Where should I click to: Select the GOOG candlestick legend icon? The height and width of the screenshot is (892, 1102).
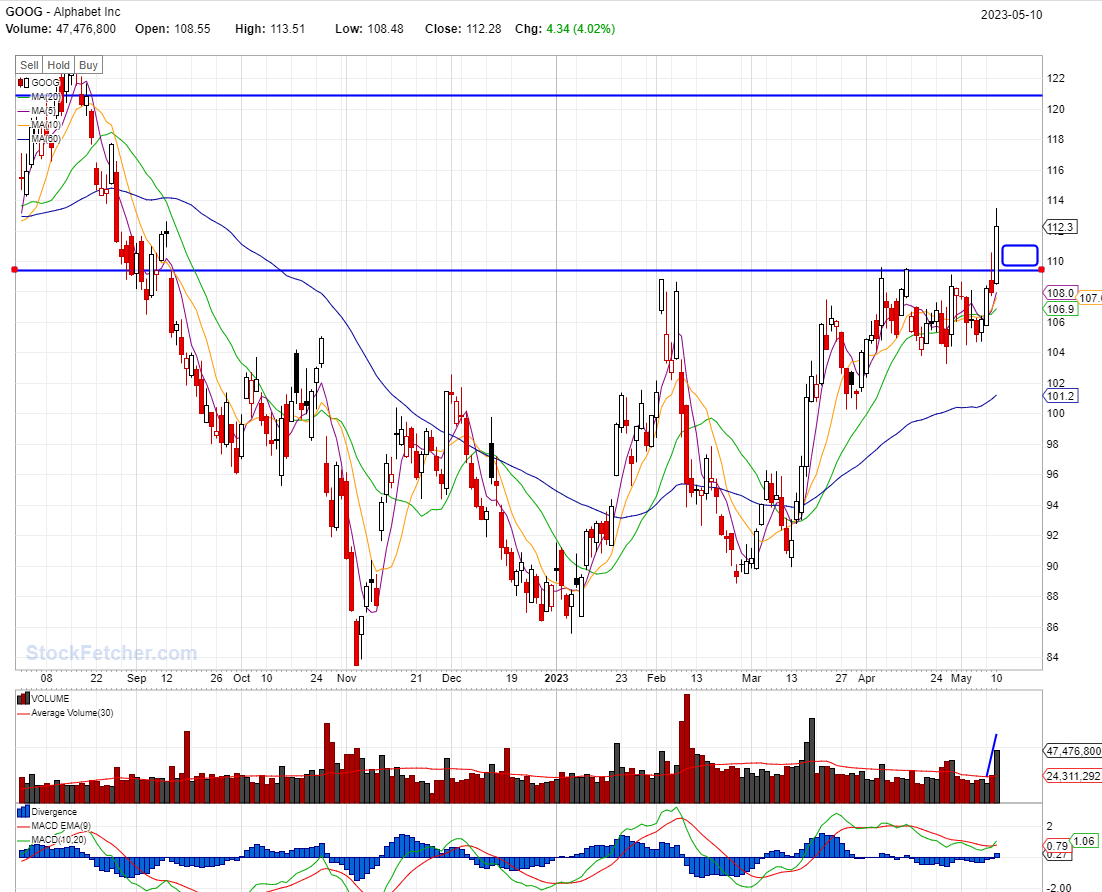coord(23,83)
